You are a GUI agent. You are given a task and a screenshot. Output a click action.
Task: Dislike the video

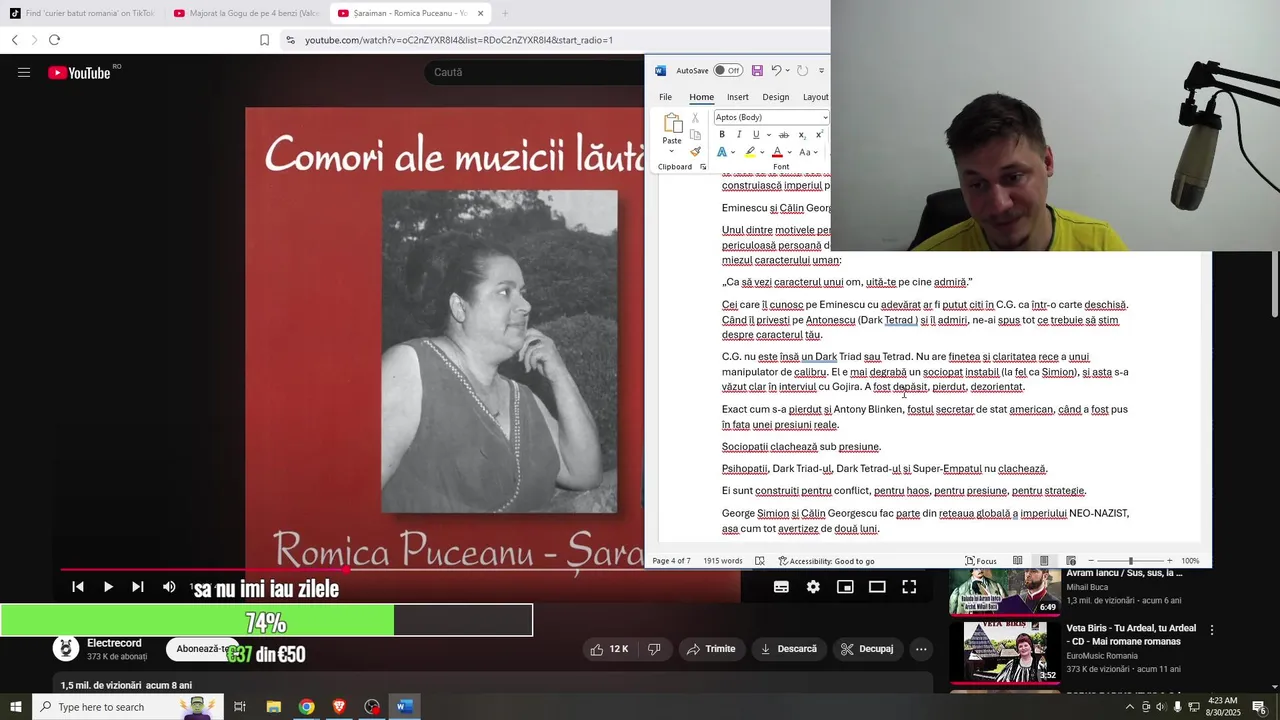(x=654, y=649)
